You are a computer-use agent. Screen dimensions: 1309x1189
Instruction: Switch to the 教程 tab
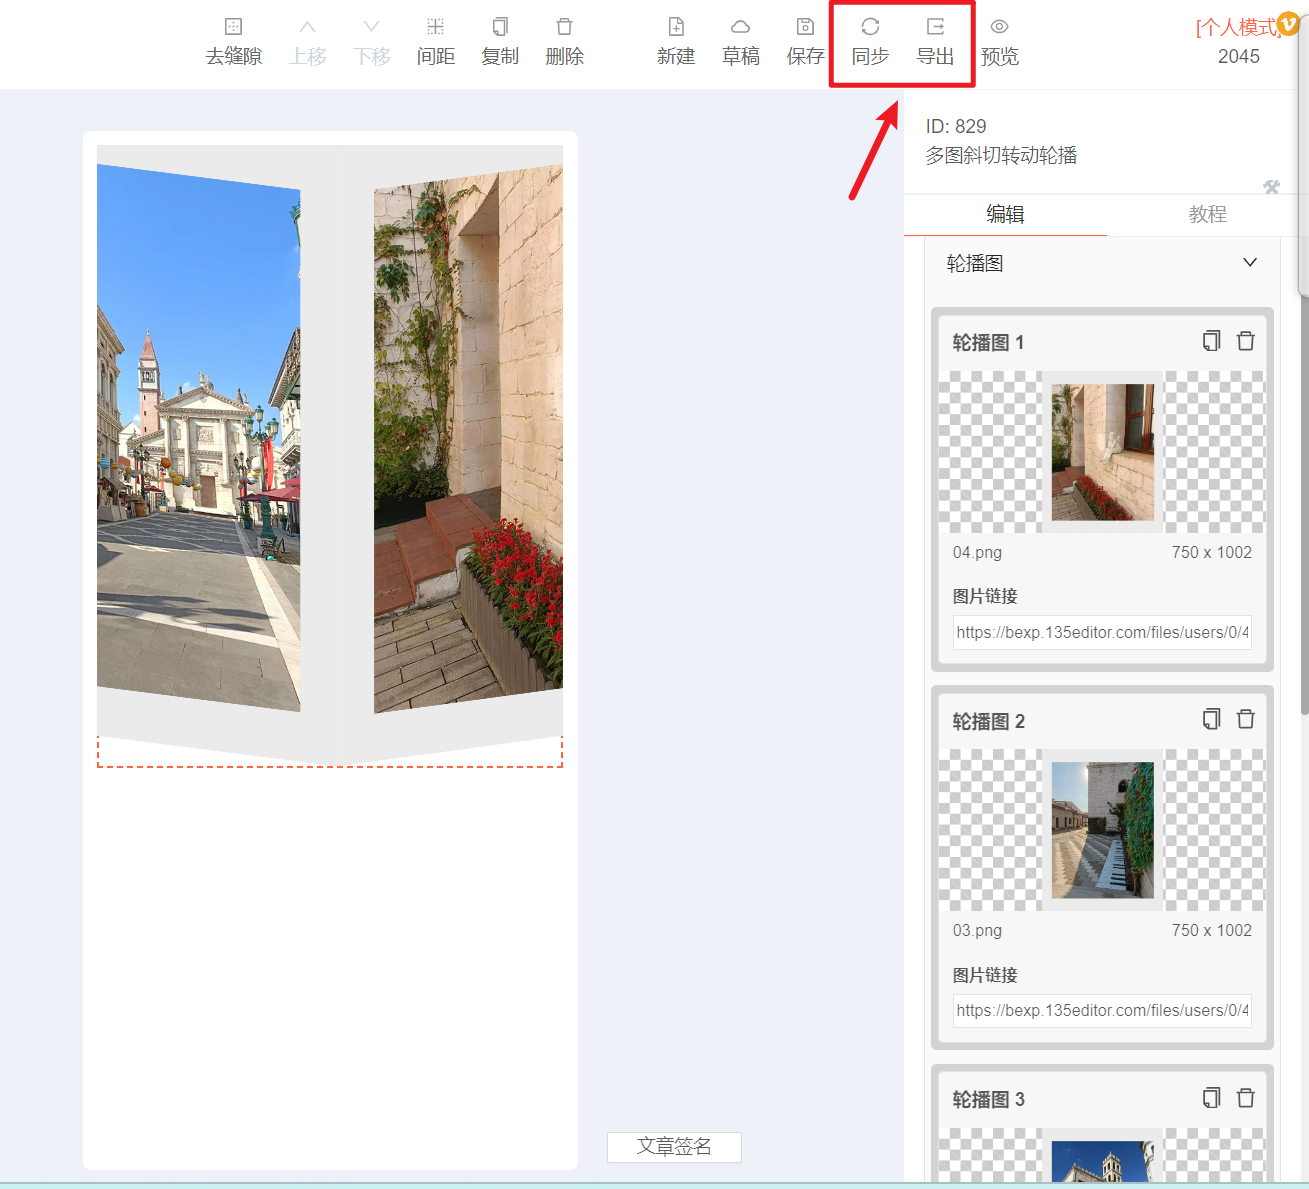(1207, 214)
